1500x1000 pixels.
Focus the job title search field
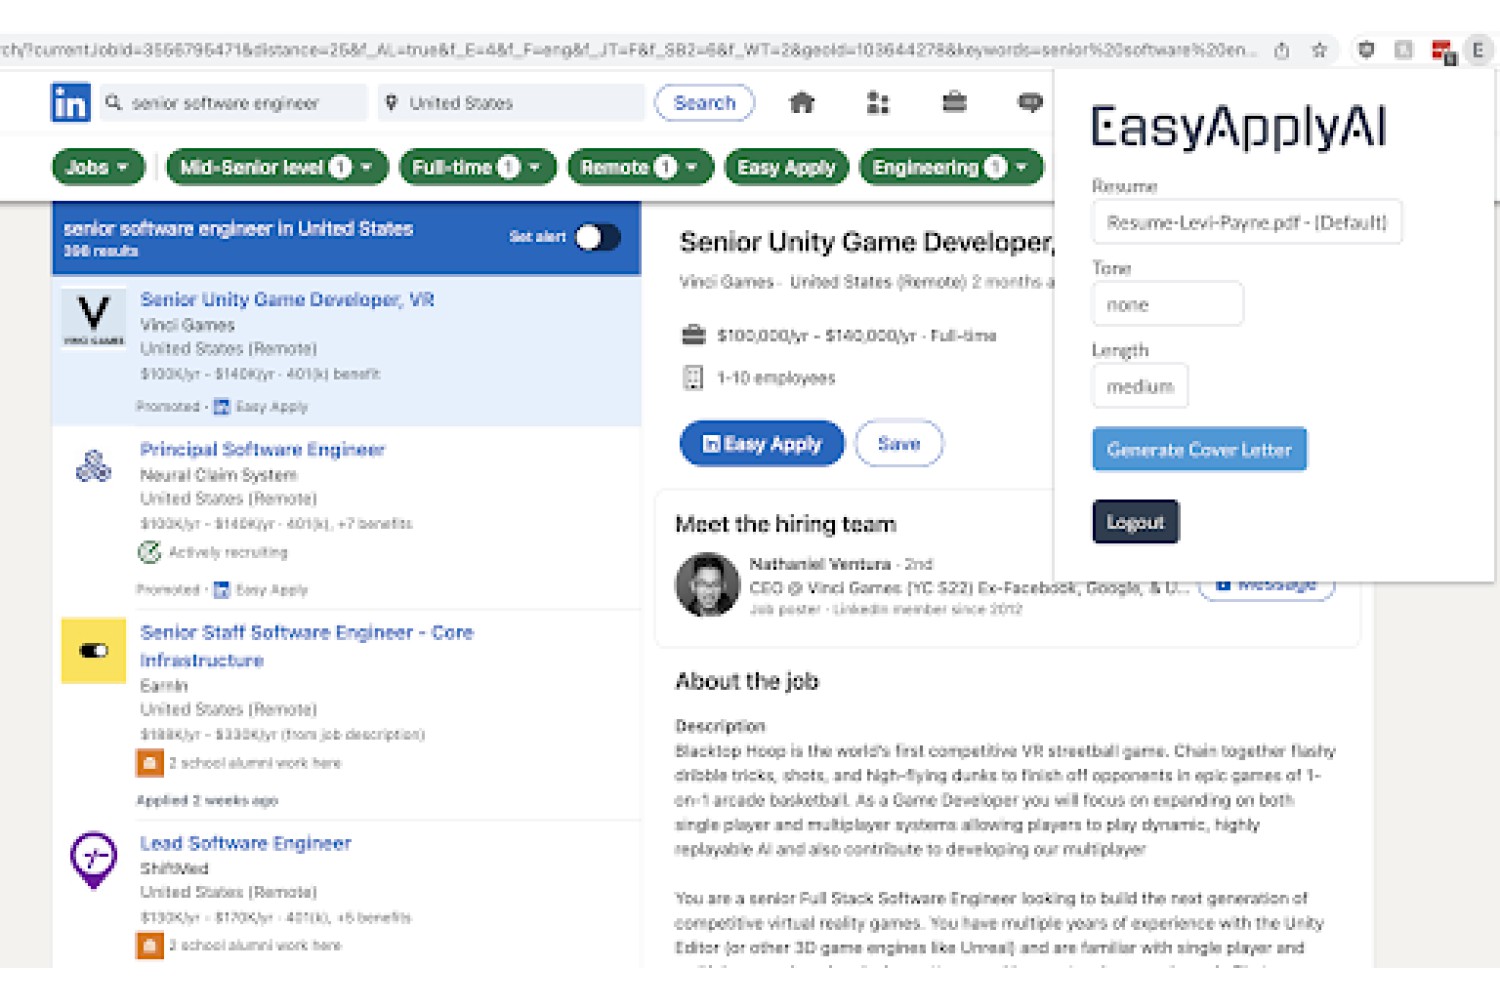coord(233,102)
